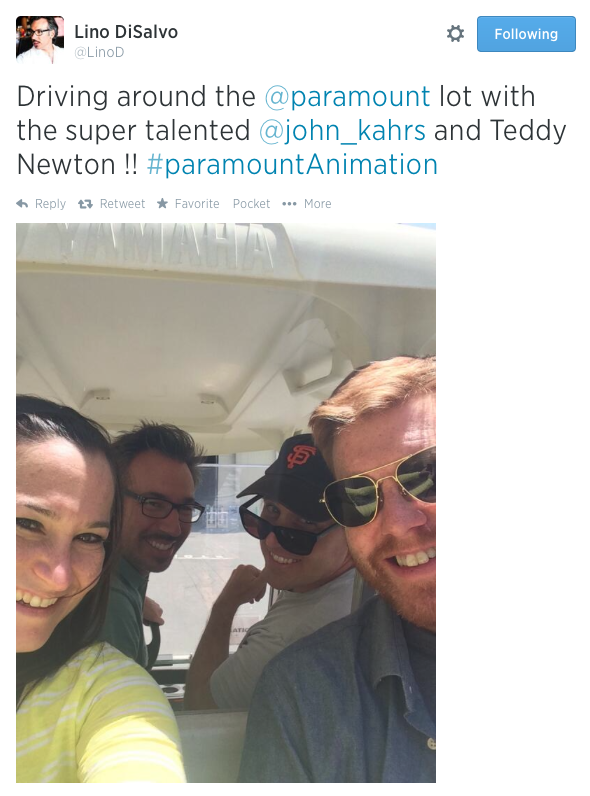Click the Lino DiSalvo display name
This screenshot has height=796, width=590.
(x=126, y=32)
